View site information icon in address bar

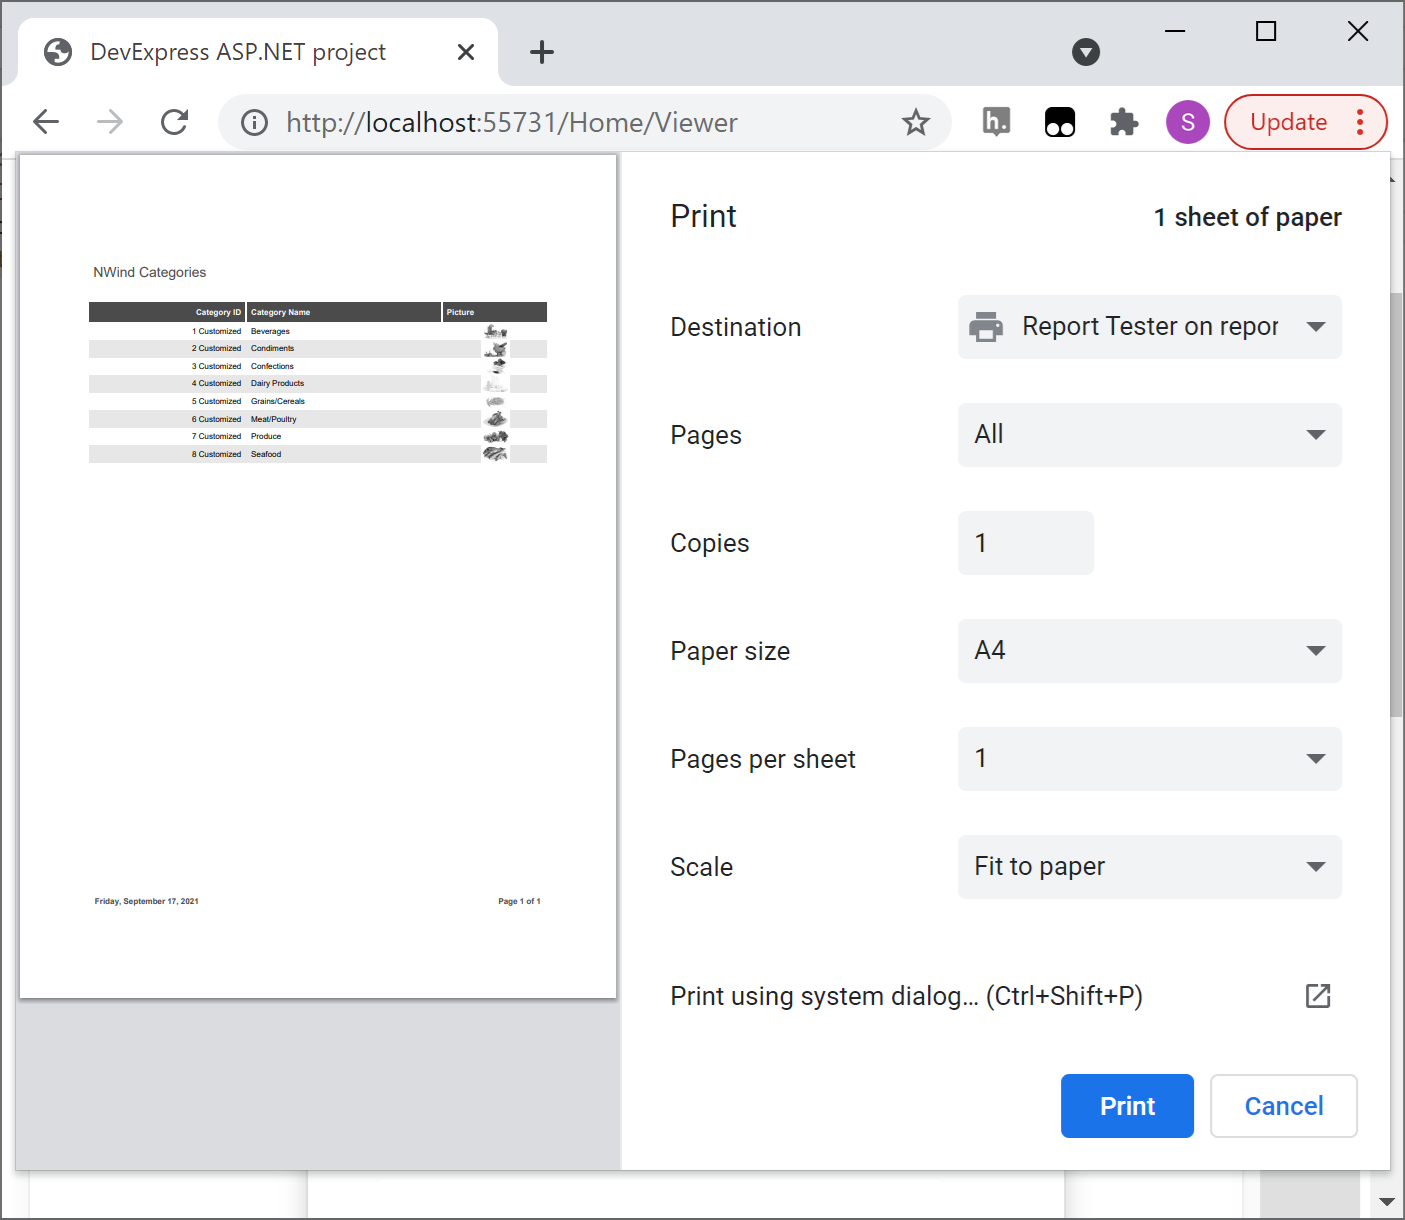[x=255, y=122]
